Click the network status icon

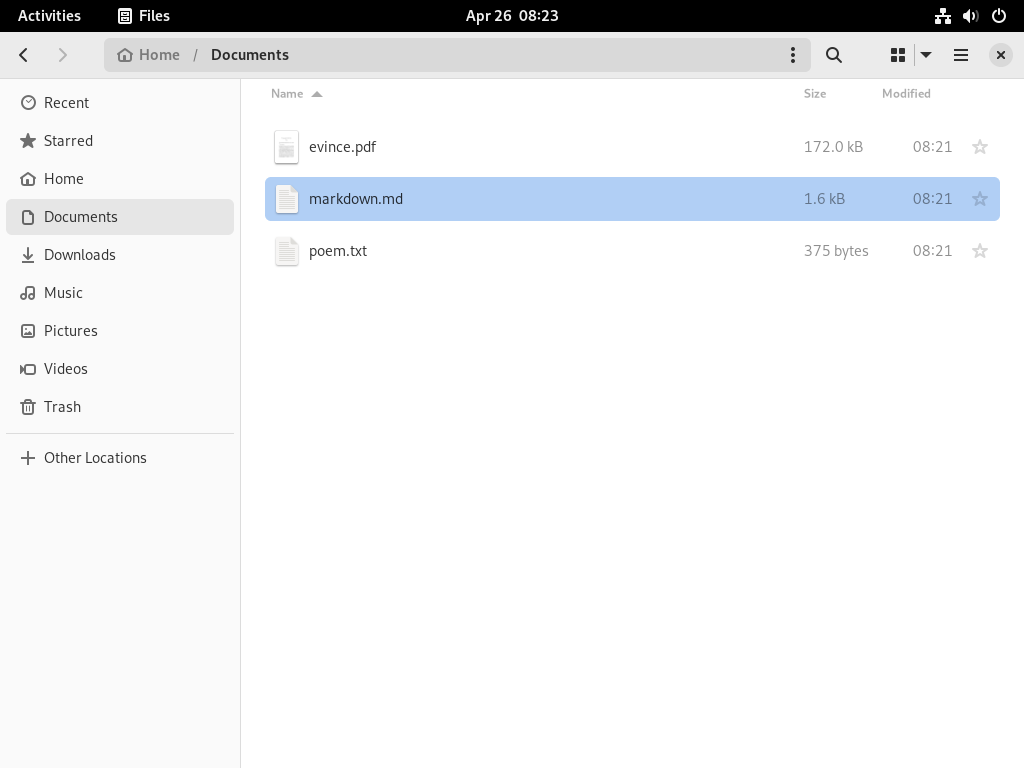[x=942, y=16]
